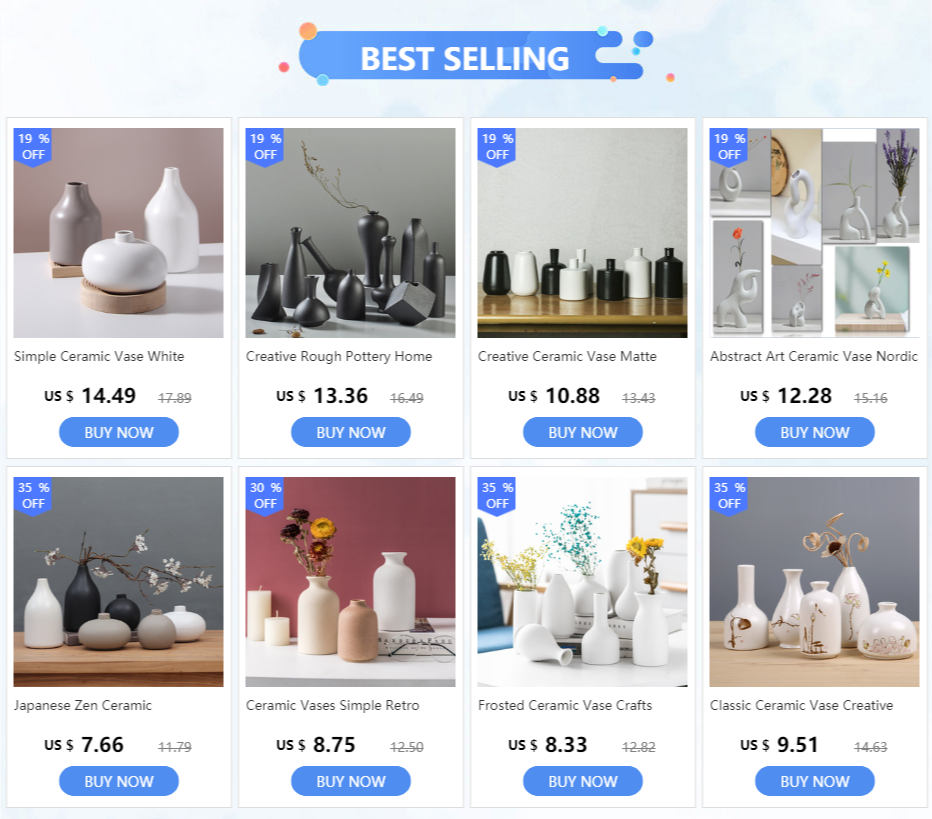Viewport: 932px width, 819px height.
Task: Open the Japanese Zen Ceramic title link
Action: point(83,705)
